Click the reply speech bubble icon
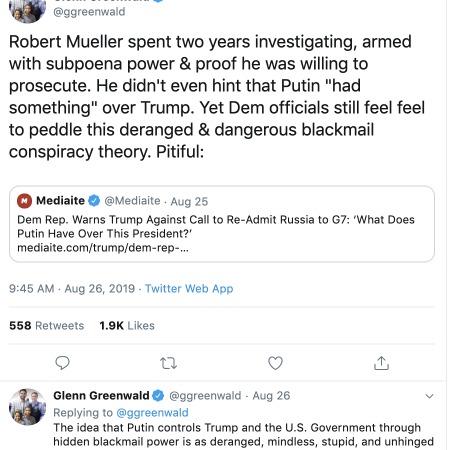 coord(62,363)
